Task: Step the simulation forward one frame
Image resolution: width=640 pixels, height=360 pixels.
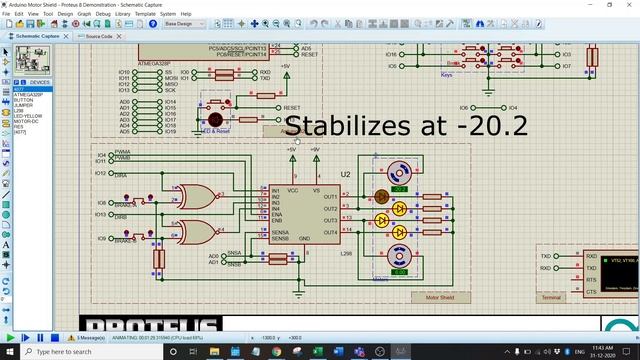Action: 25,338
